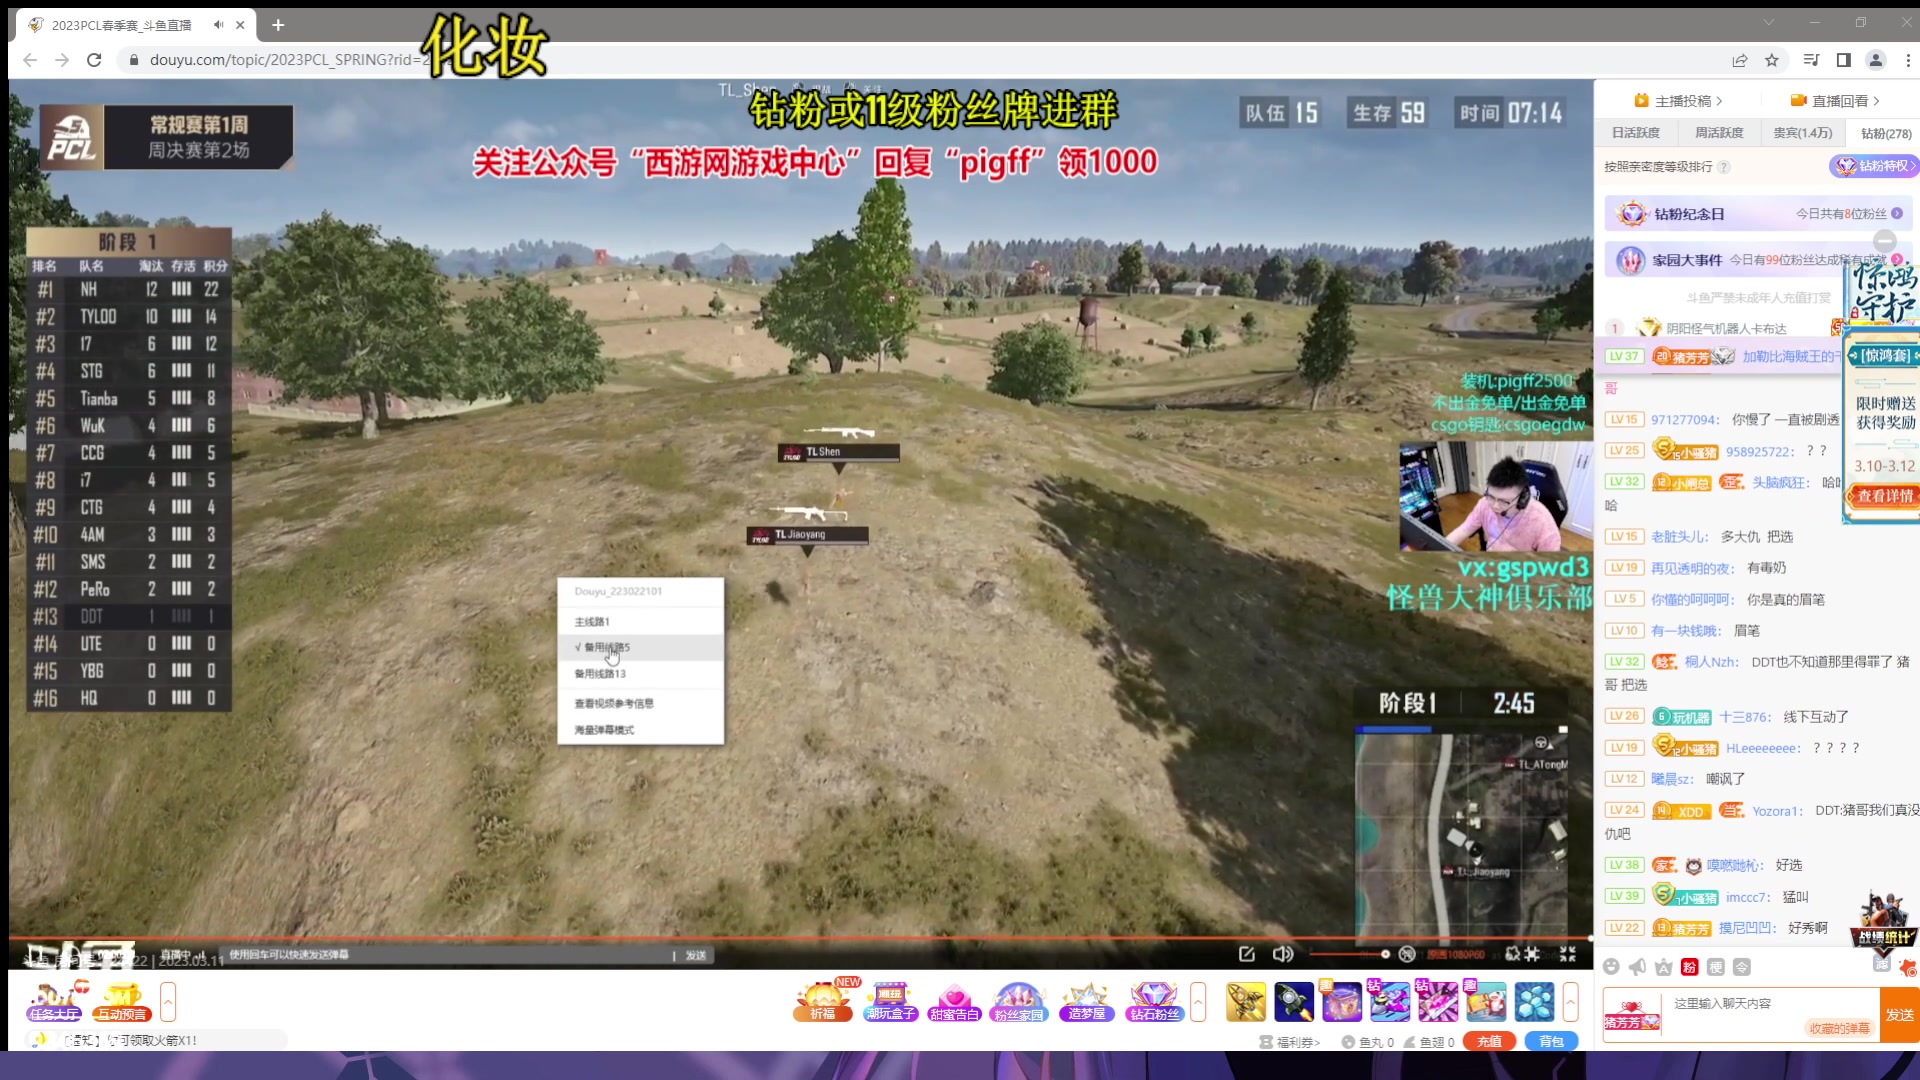This screenshot has width=1920, height=1080.
Task: Click the player volume slider handle
Action: pos(1385,954)
